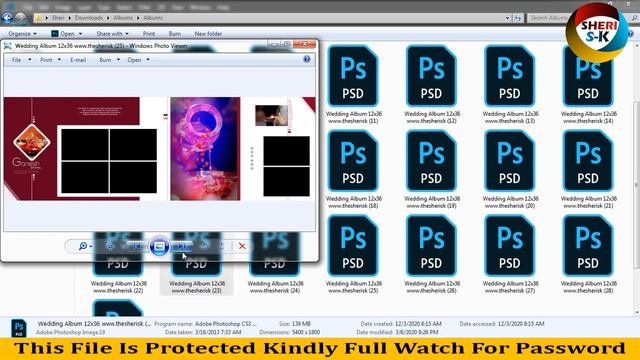
Task: Select Wedding Album 12x36 (13) PSD icon
Action: coord(509,76)
